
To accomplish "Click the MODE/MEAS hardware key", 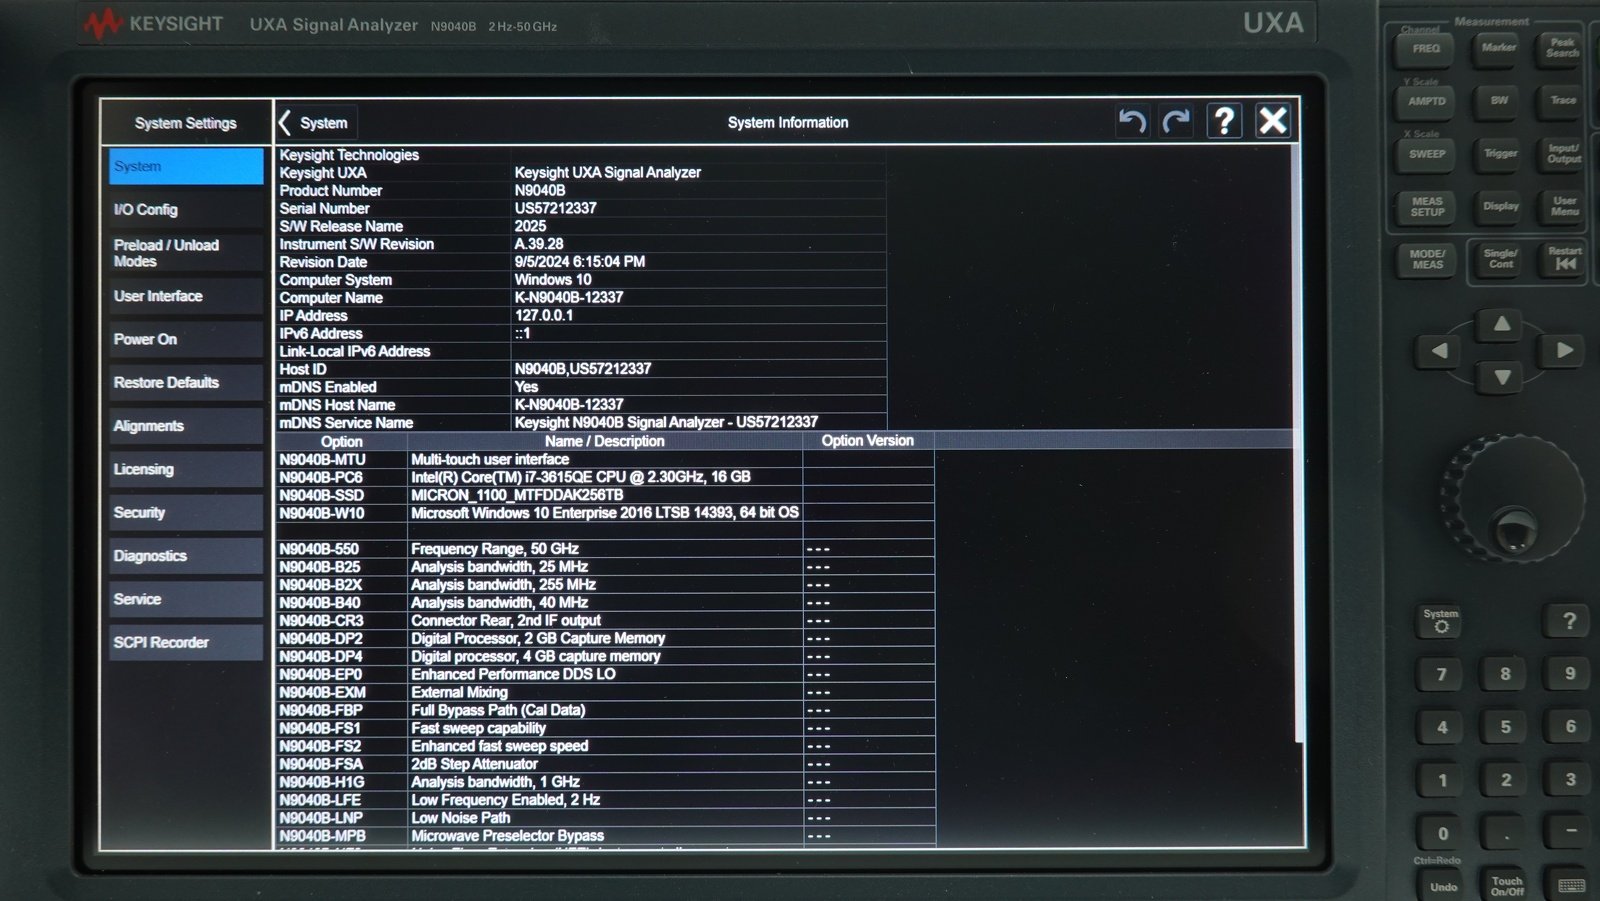I will point(1427,260).
